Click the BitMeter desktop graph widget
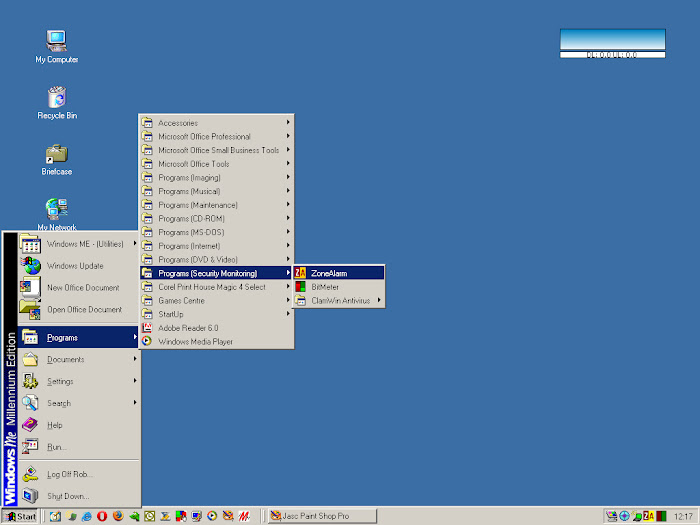Image resolution: width=700 pixels, height=525 pixels. [612, 39]
